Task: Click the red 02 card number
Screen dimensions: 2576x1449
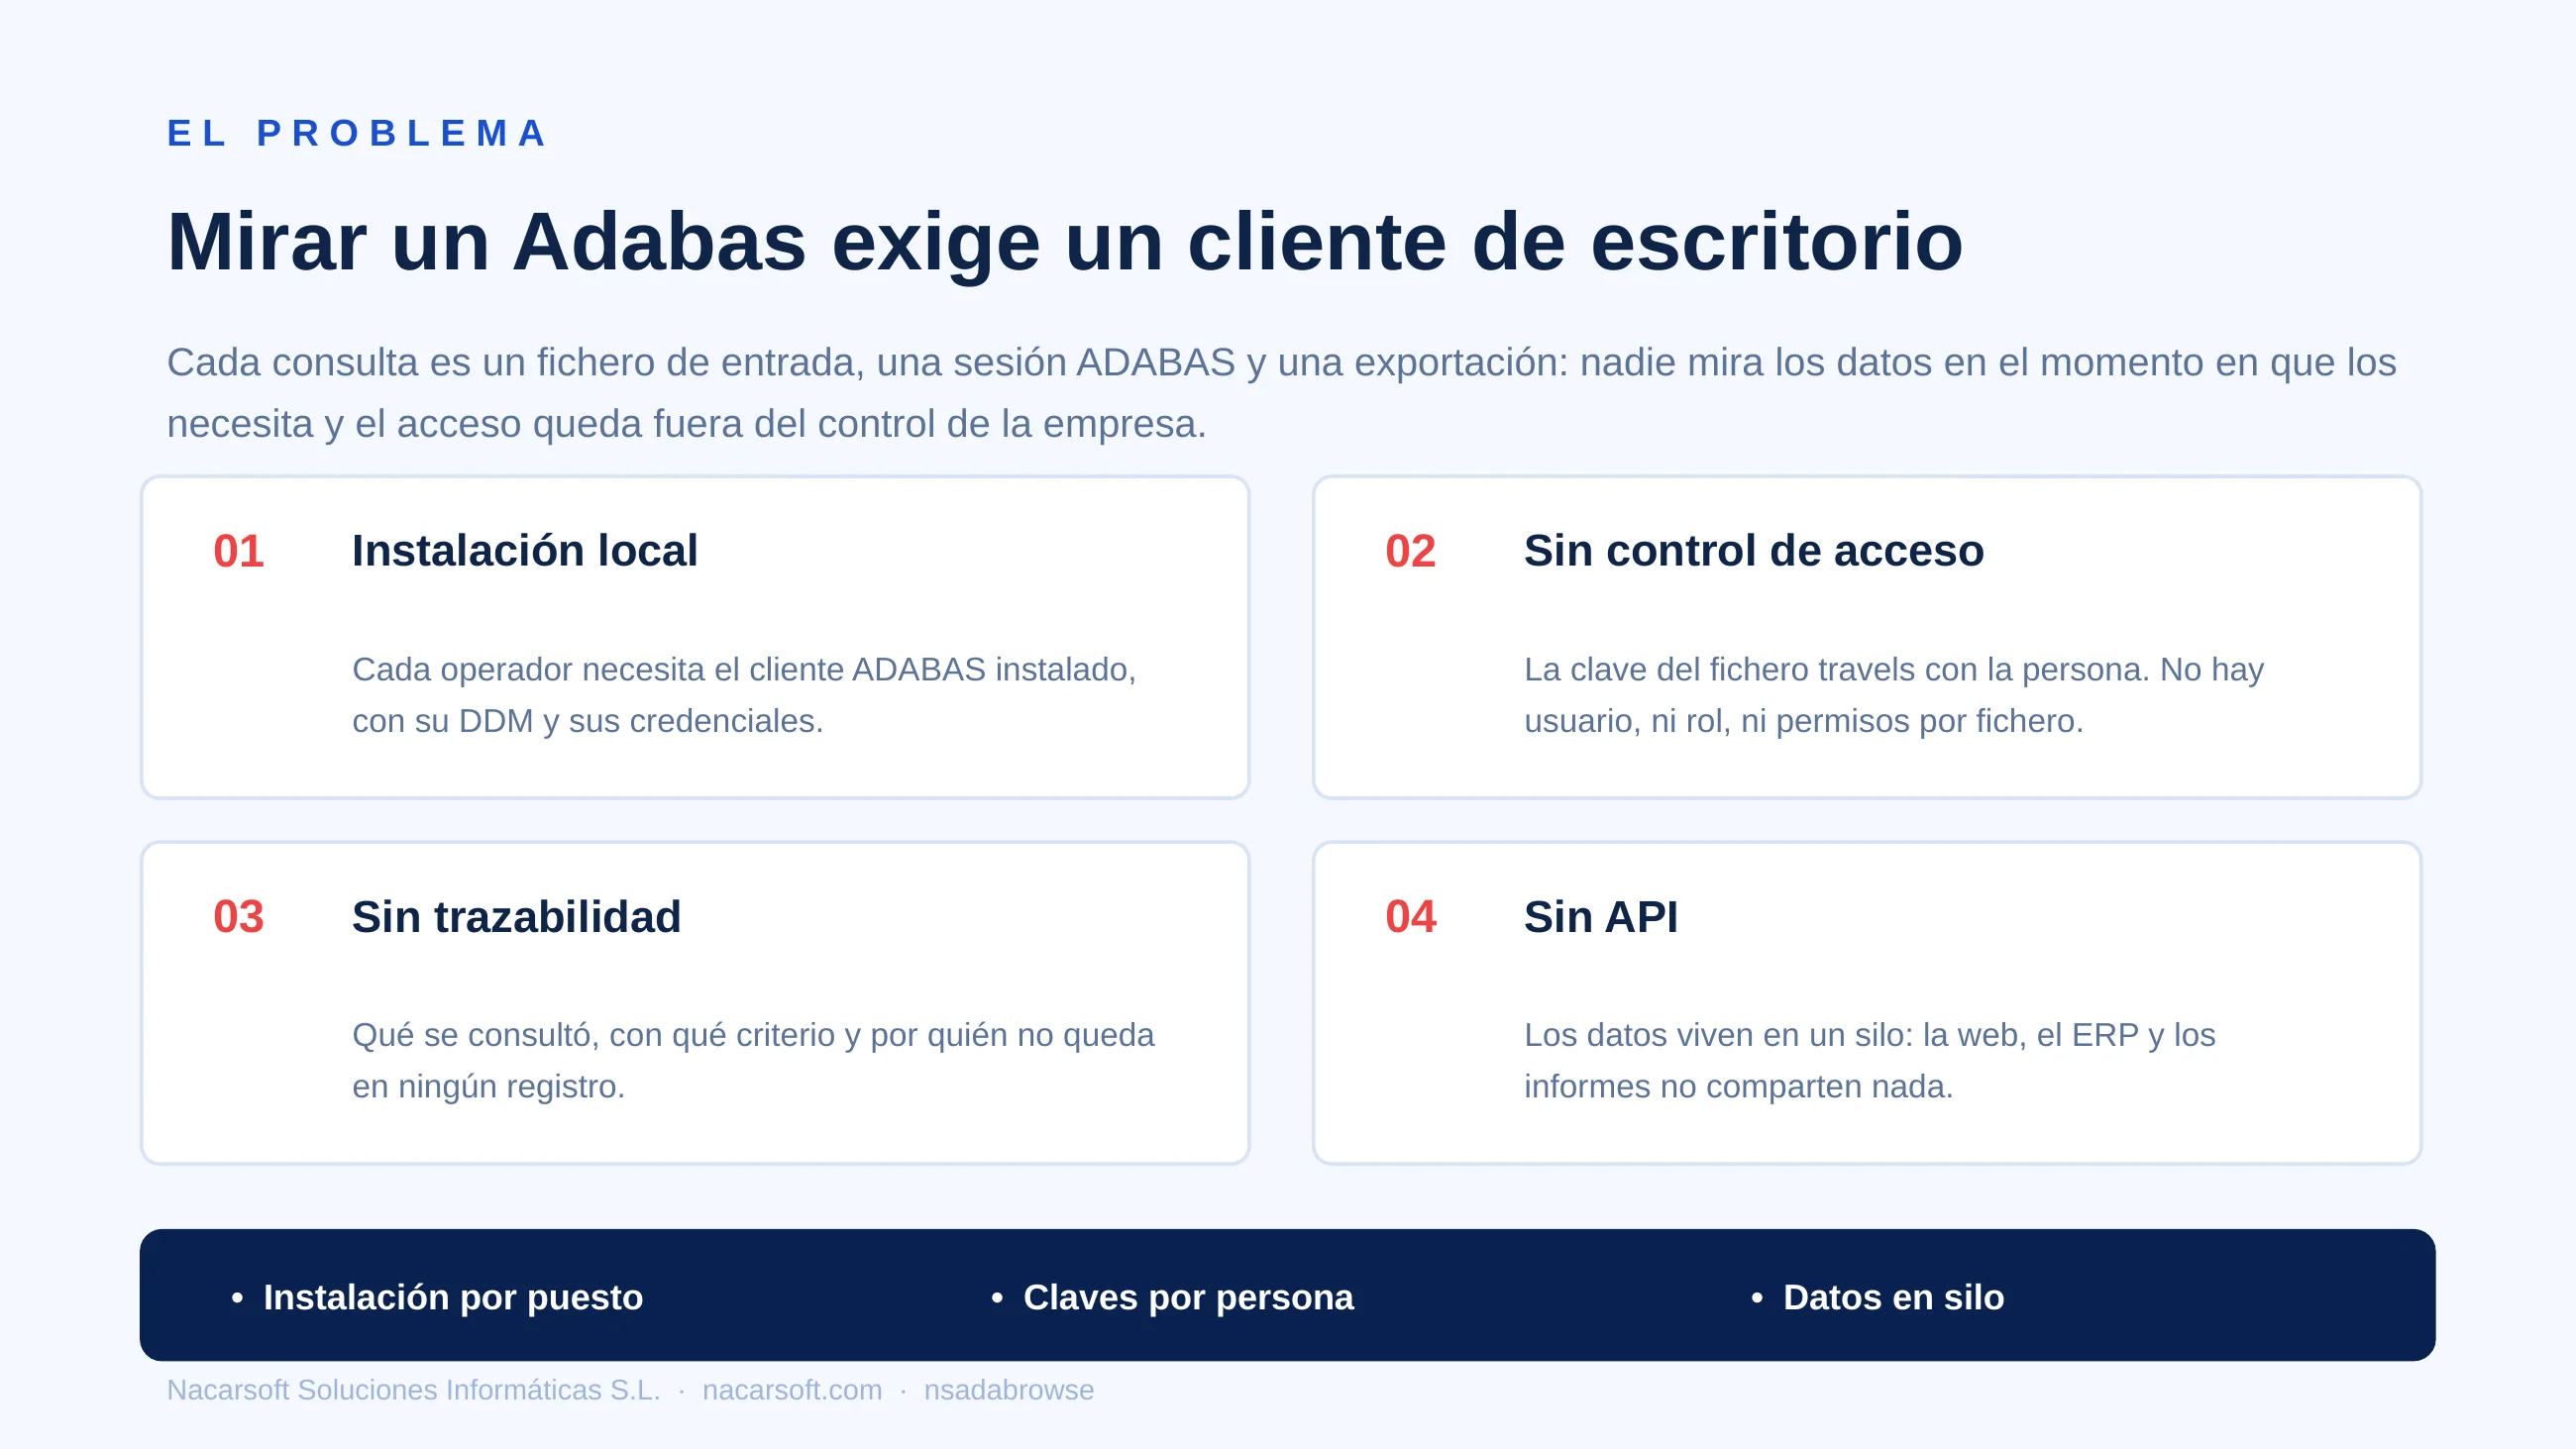Action: [1410, 551]
